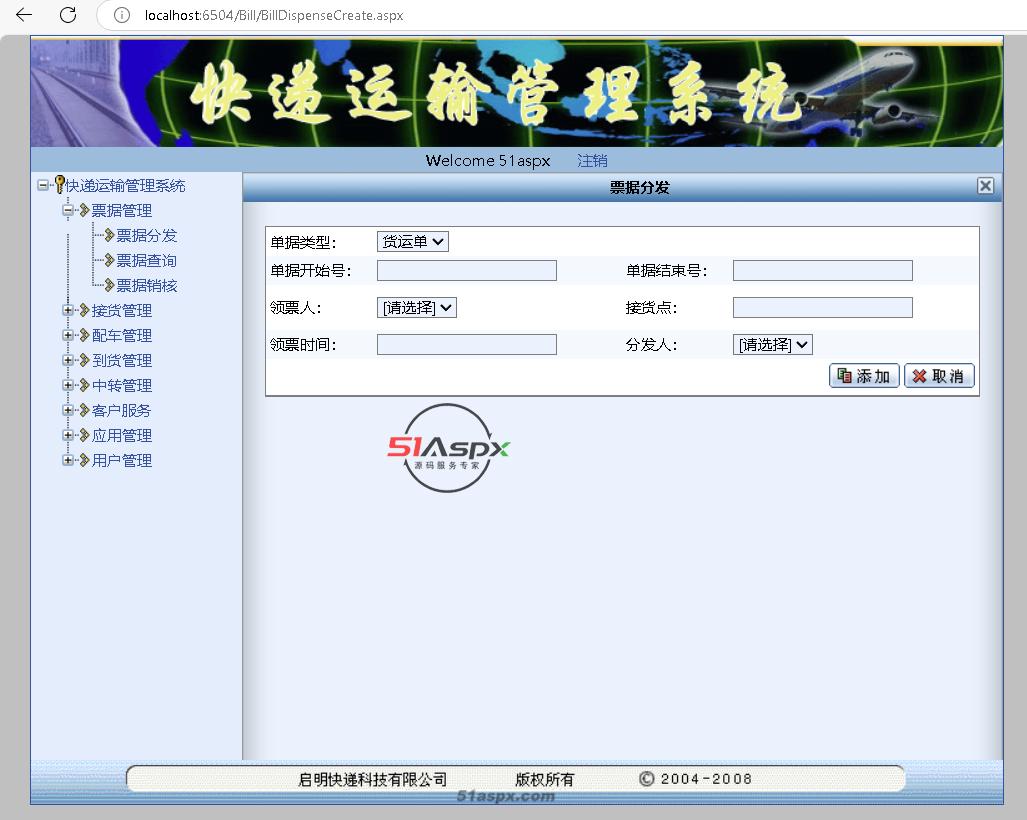
Task: Click the key icon of the root node
Action: tap(60, 185)
